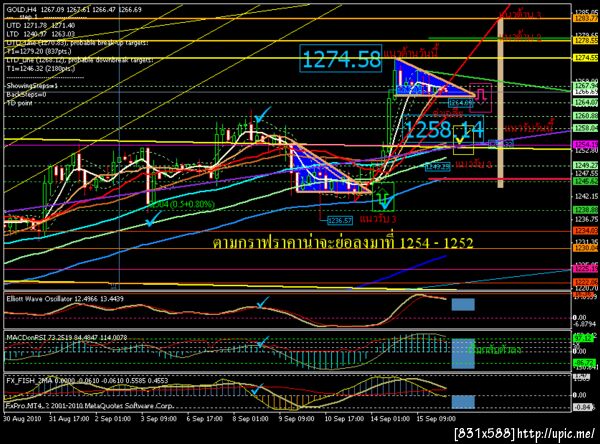Click the tan vertical bar on the chart's right
Screen dimensions: 600x444
[x=500, y=103]
